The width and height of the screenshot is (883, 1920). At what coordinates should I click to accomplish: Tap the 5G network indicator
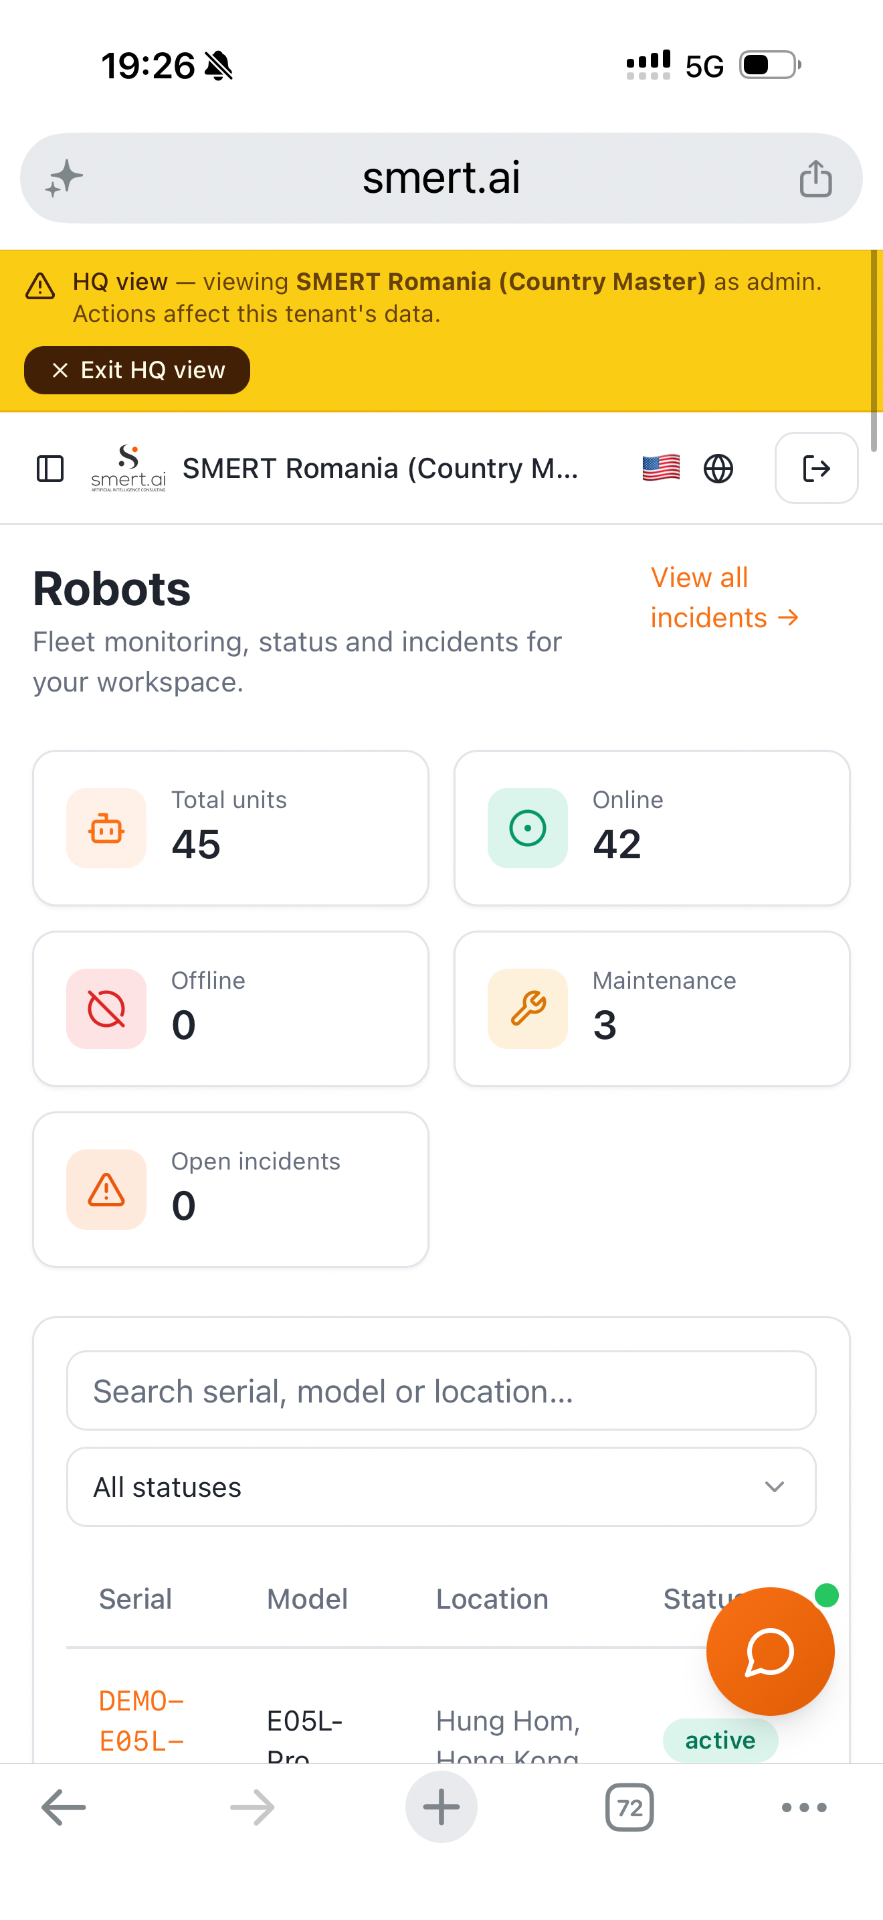coord(704,66)
